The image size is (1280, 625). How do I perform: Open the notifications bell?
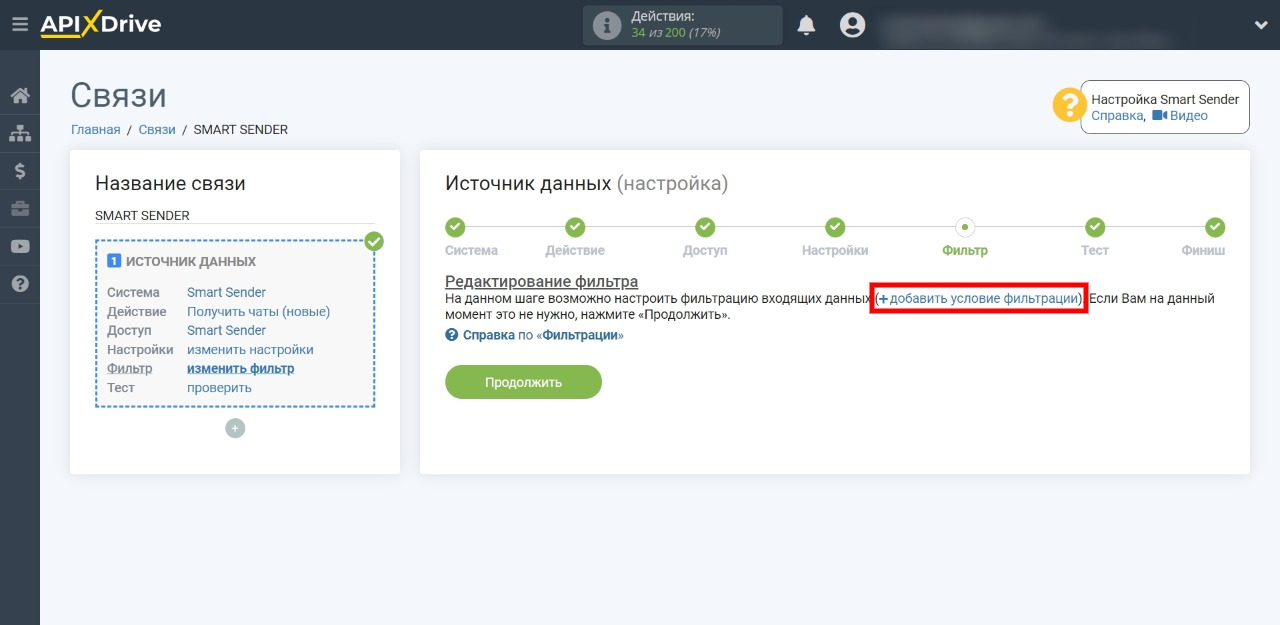pyautogui.click(x=806, y=25)
